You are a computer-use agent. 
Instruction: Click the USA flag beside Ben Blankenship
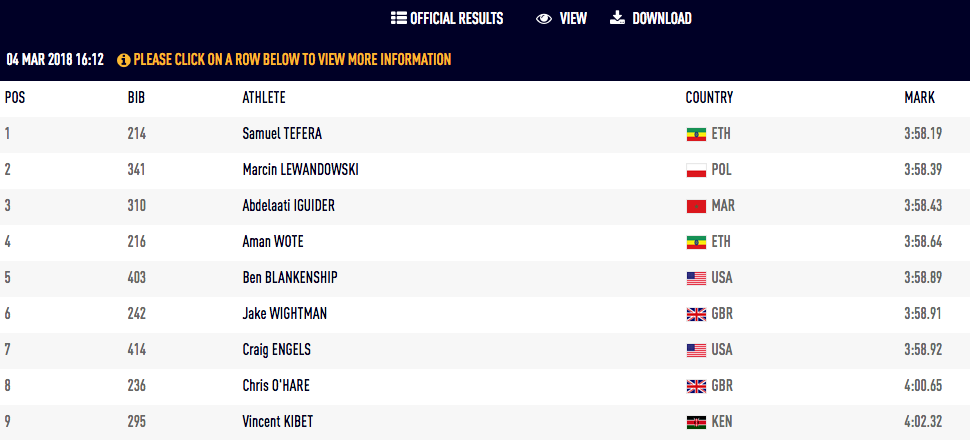click(x=696, y=278)
